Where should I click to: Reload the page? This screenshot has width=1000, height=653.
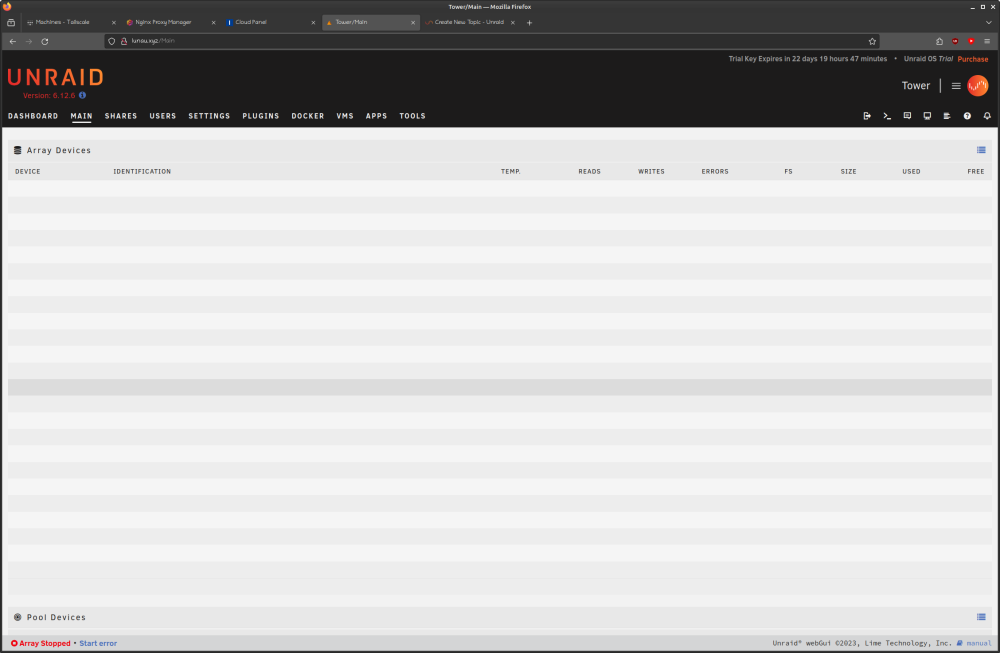click(45, 41)
